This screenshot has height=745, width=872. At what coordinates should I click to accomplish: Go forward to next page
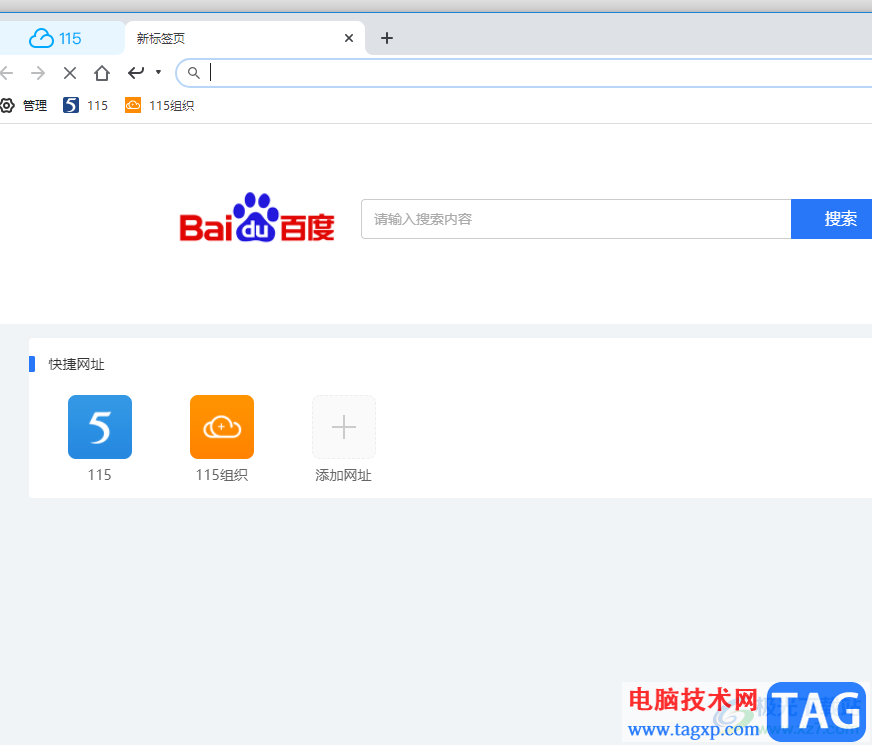click(38, 73)
